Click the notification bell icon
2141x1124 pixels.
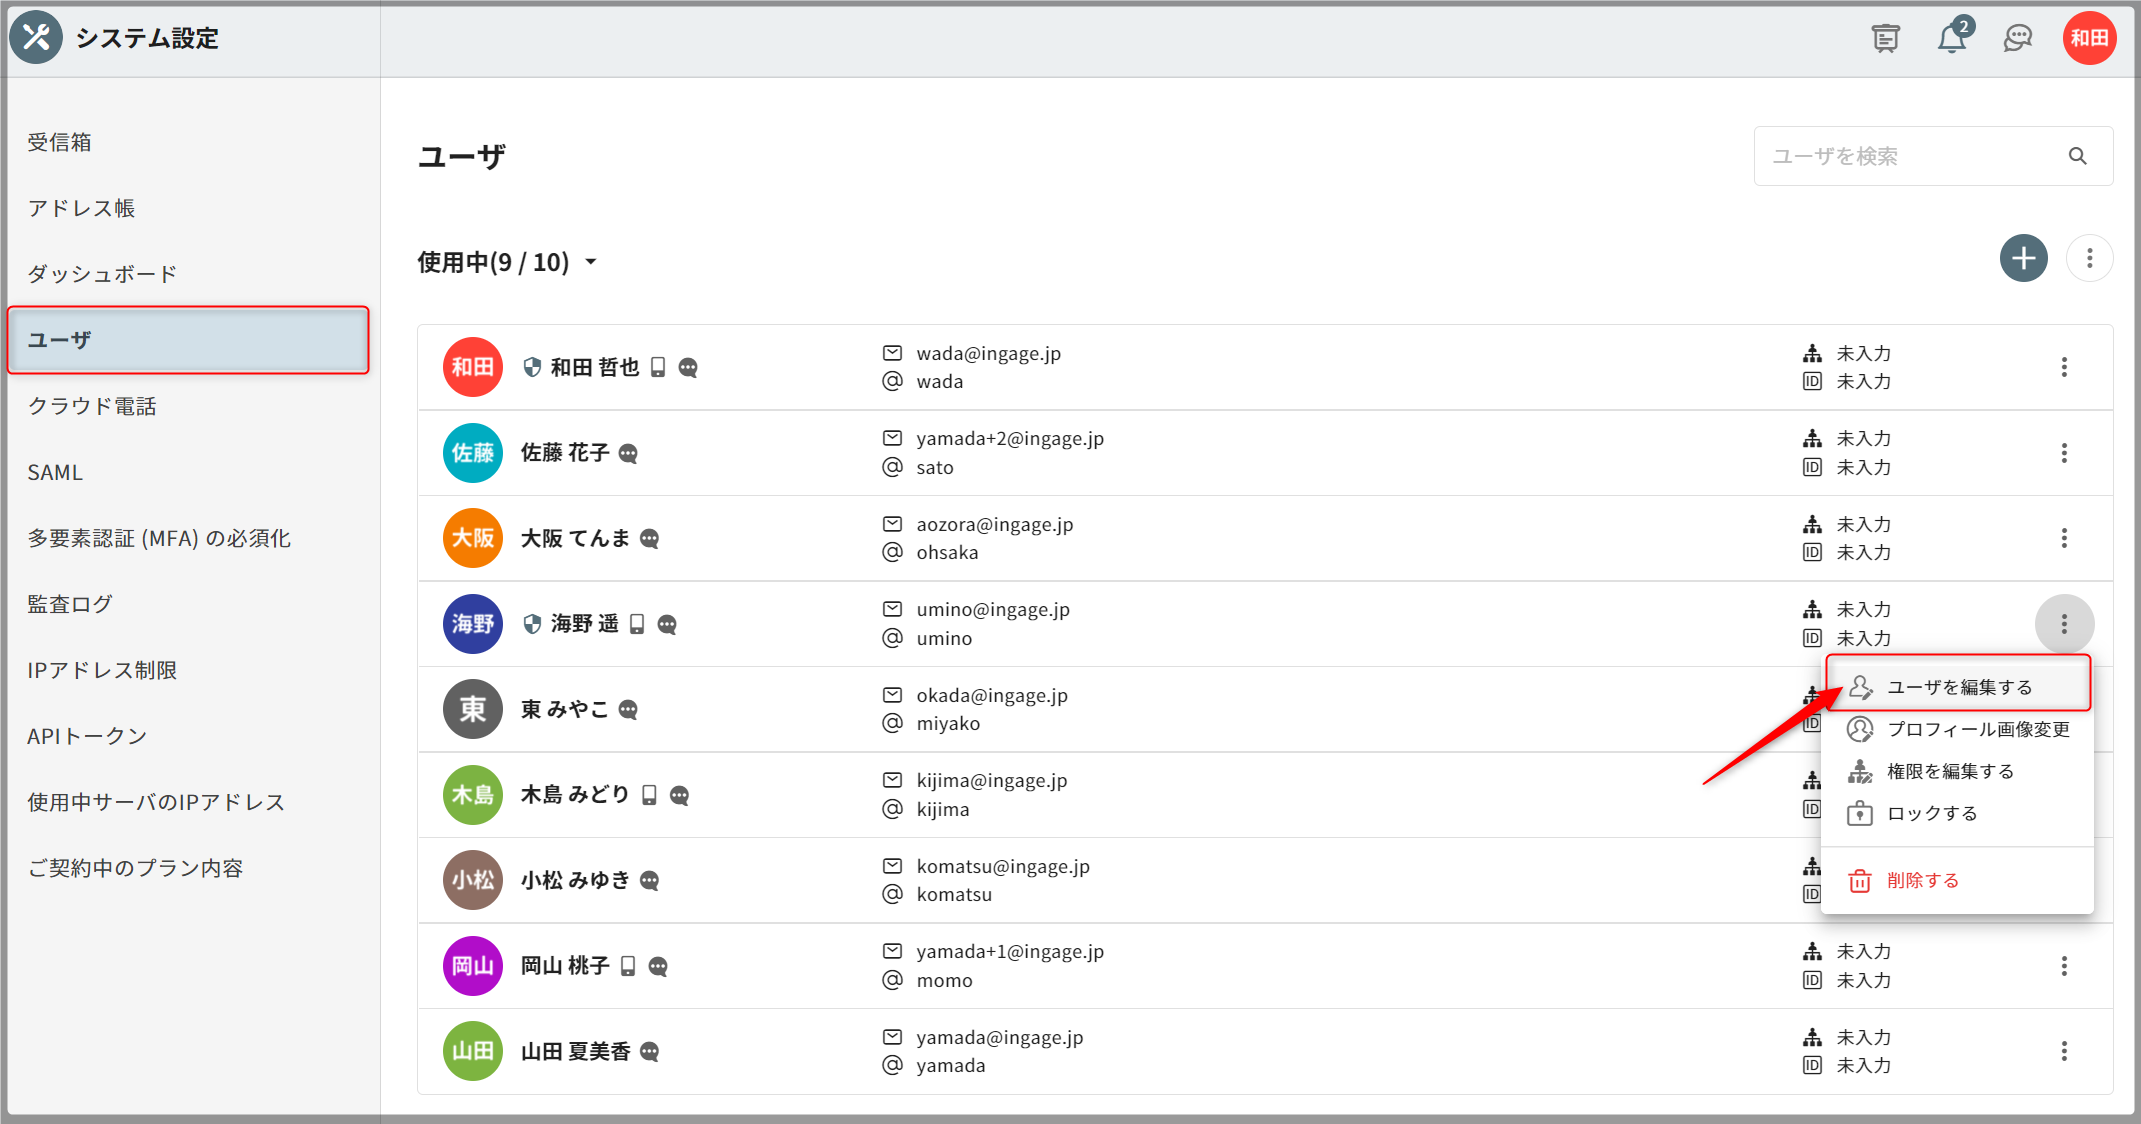tap(1951, 38)
